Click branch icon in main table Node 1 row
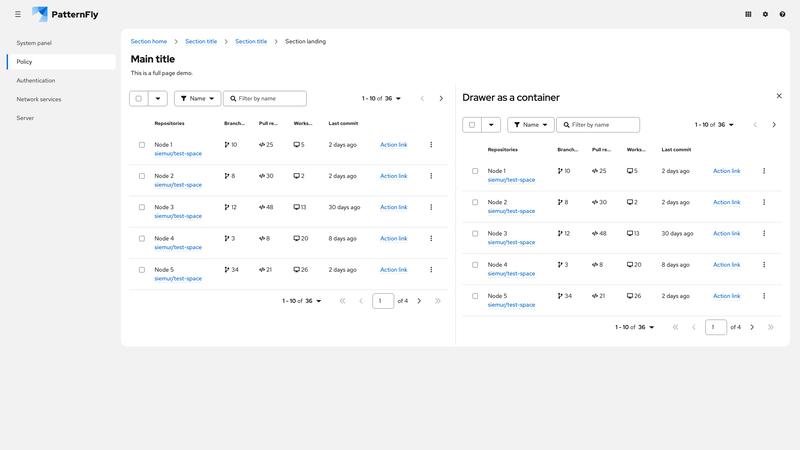The width and height of the screenshot is (800, 450). pyautogui.click(x=227, y=145)
